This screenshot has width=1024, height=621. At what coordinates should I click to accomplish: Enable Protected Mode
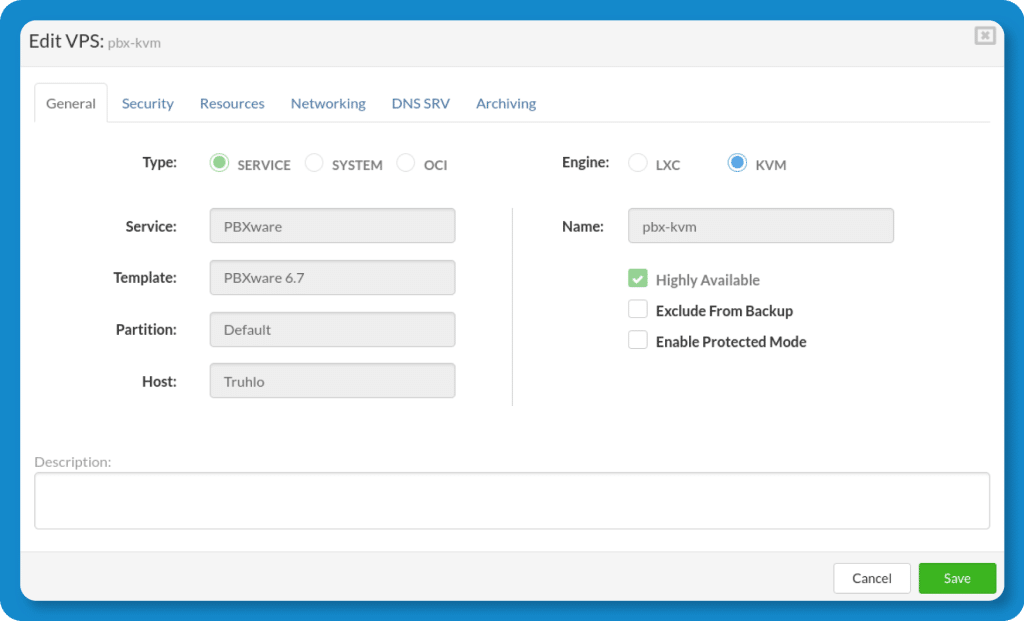pos(637,340)
